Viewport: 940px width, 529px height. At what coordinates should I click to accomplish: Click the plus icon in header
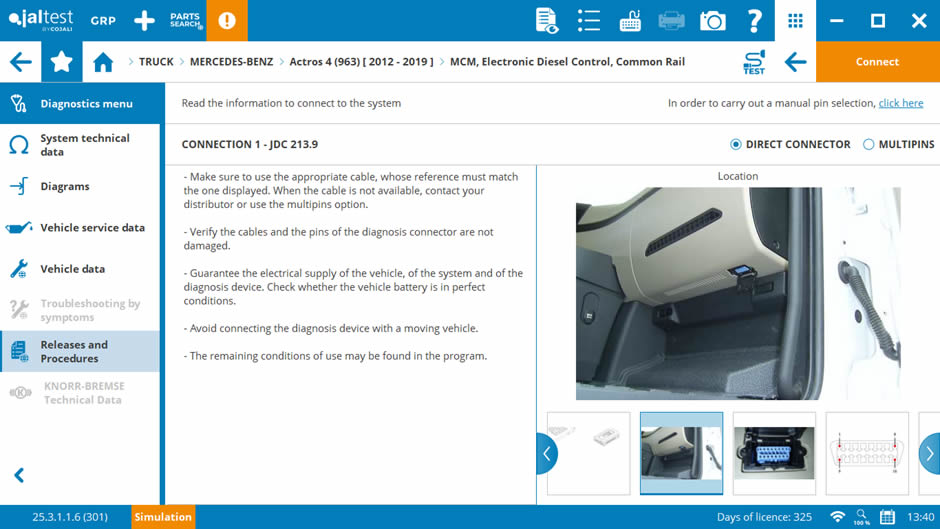click(x=144, y=20)
